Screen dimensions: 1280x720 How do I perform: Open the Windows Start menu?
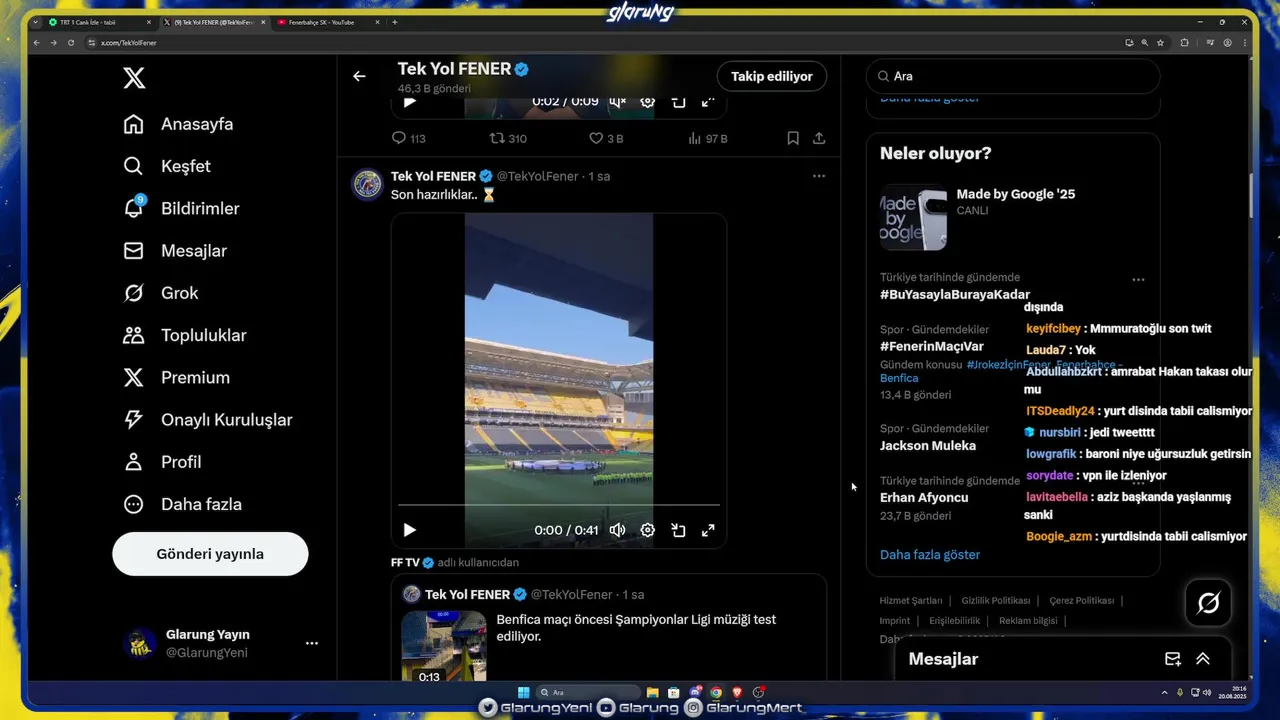pos(523,692)
